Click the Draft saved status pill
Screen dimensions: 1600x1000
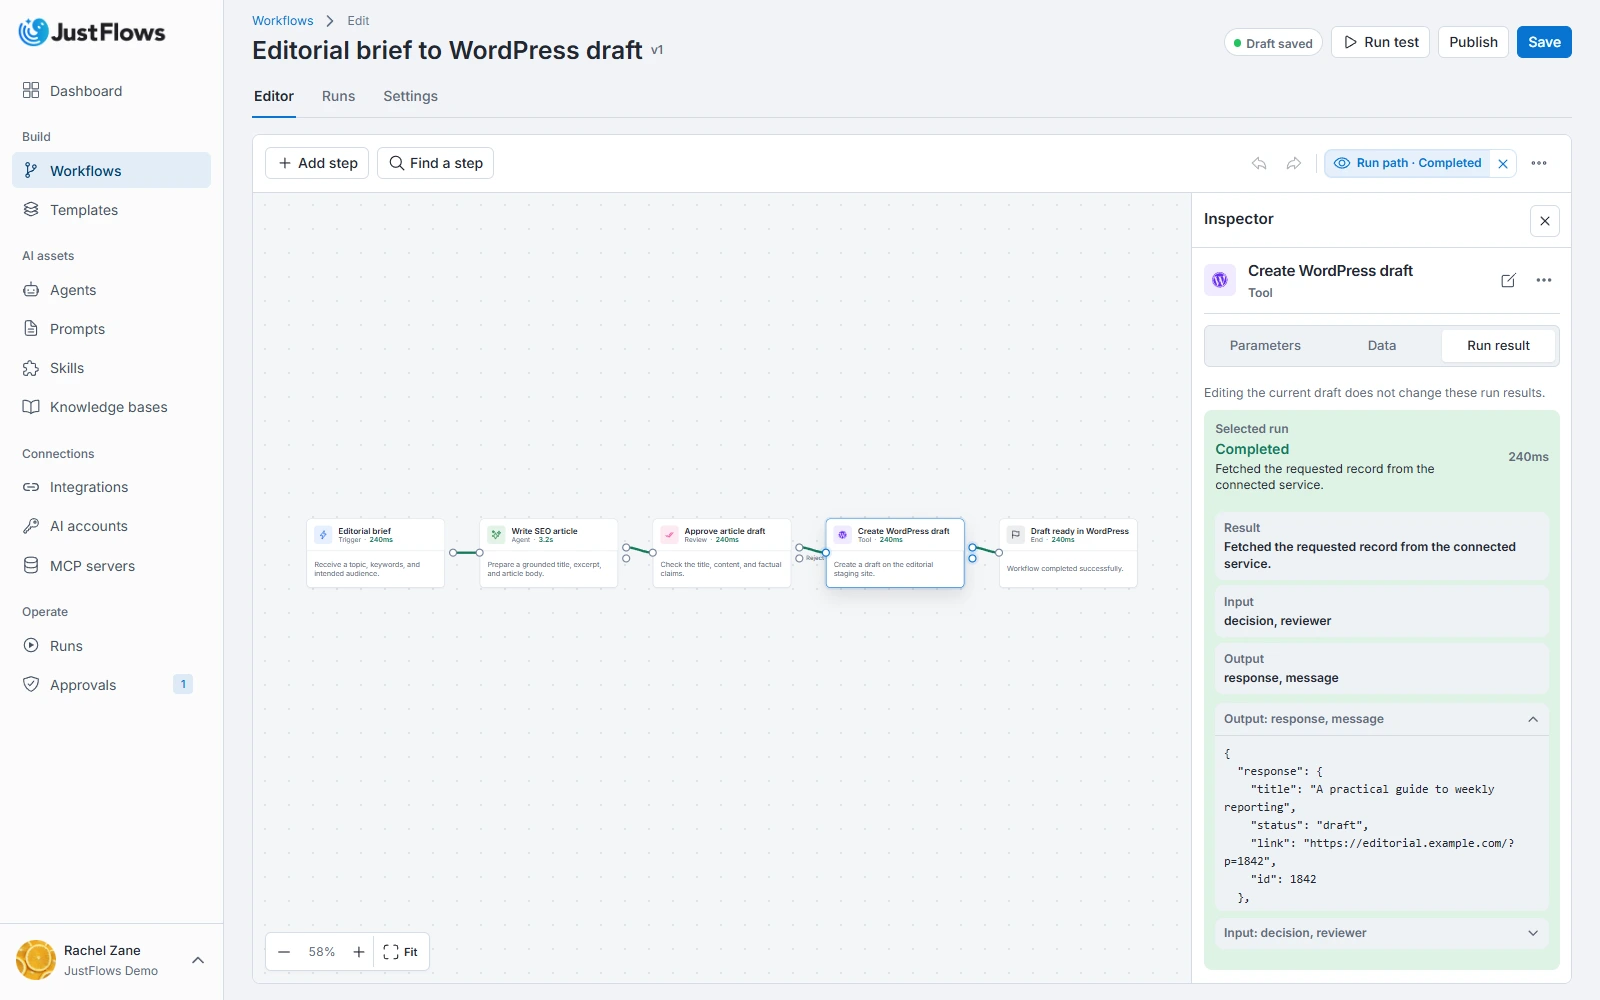point(1273,43)
